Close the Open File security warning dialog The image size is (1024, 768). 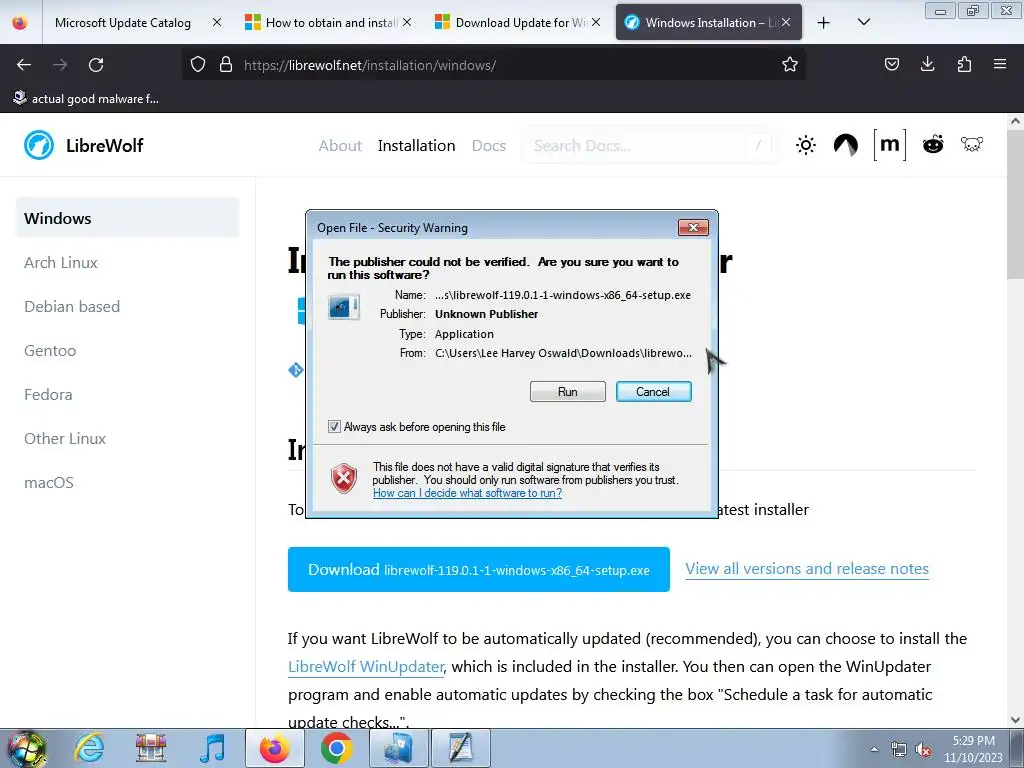[x=693, y=227]
